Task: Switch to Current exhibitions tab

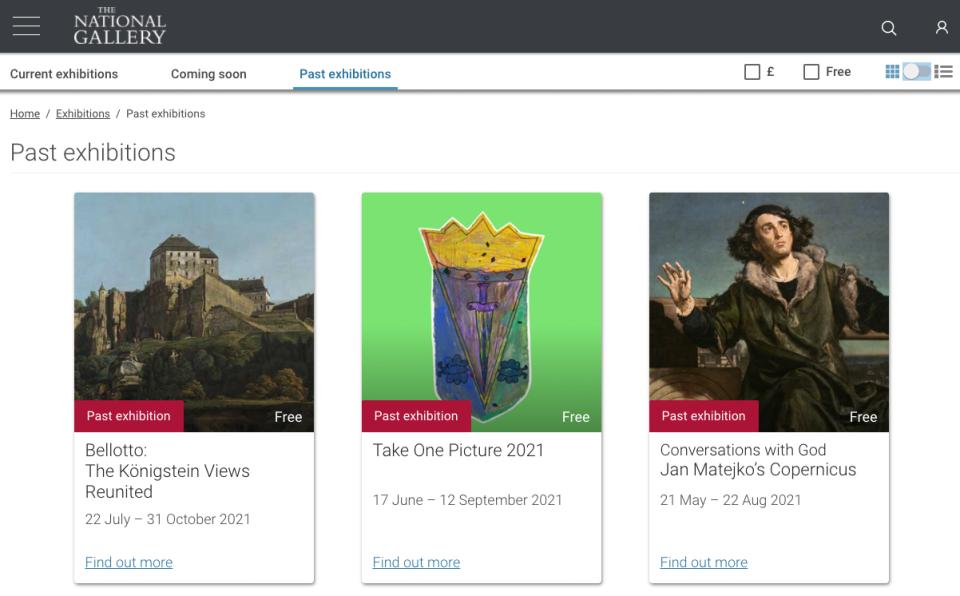Action: tap(64, 74)
